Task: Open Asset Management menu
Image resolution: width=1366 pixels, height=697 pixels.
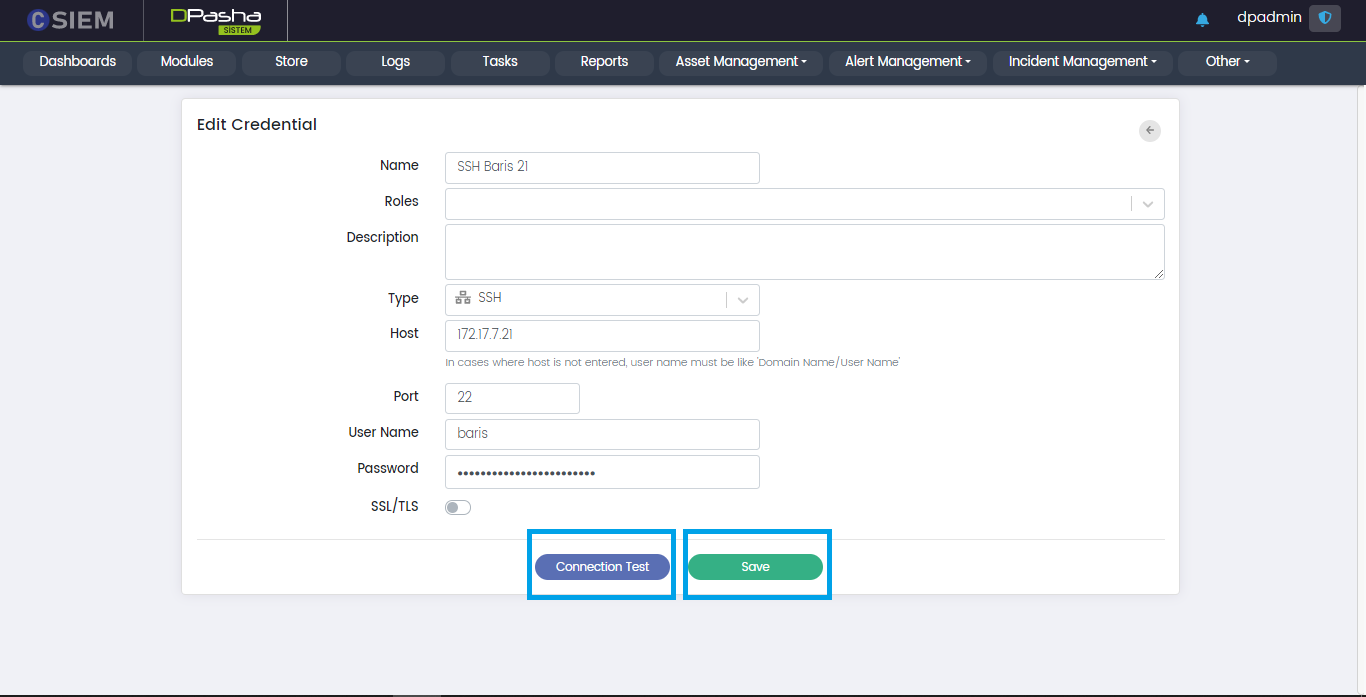Action: [x=741, y=62]
